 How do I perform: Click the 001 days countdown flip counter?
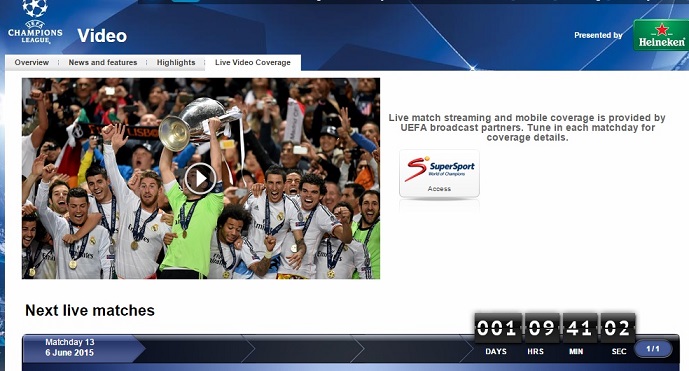(498, 328)
